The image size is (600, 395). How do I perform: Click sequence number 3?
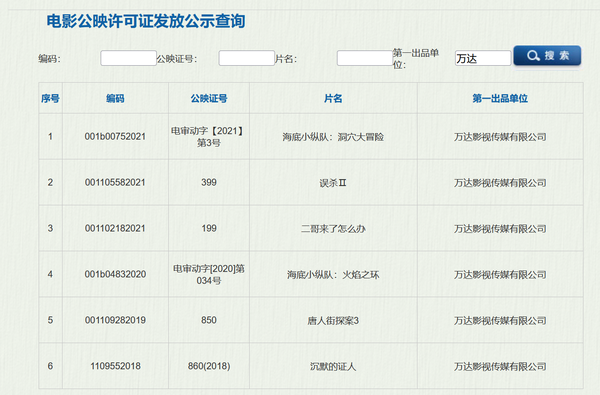50,229
